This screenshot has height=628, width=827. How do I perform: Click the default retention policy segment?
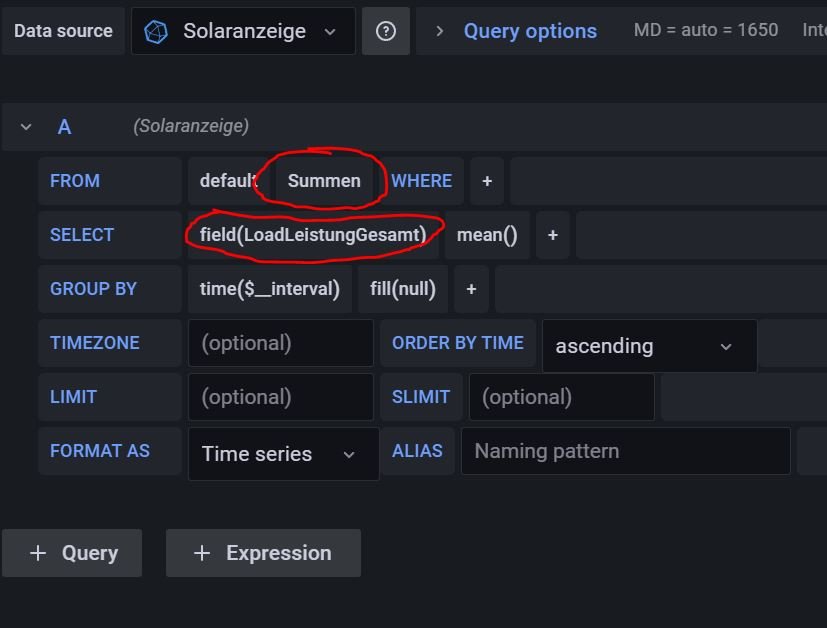228,181
